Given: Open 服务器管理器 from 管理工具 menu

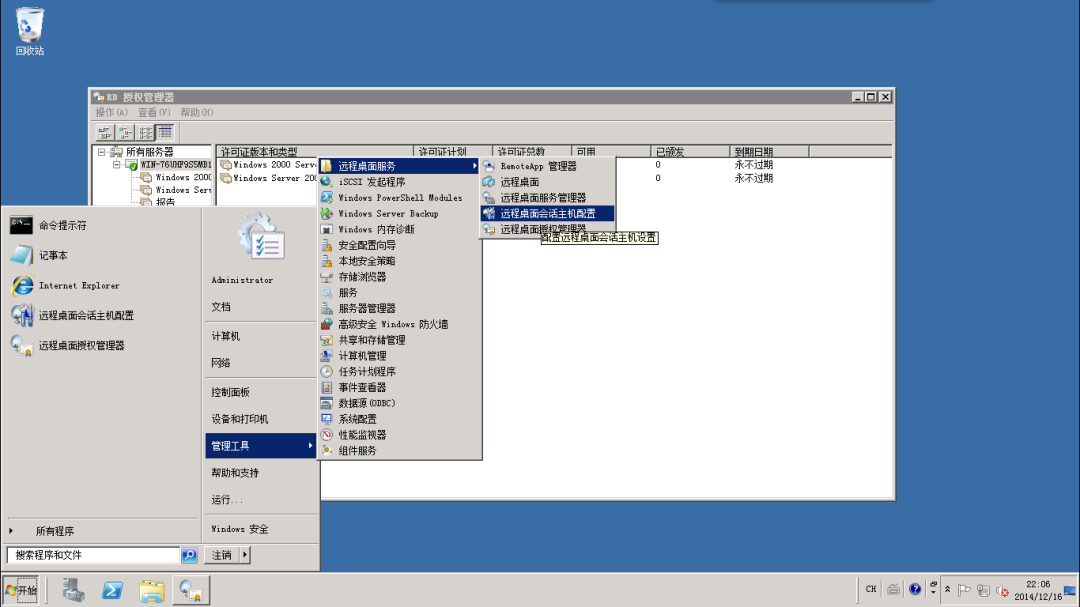Looking at the screenshot, I should click(x=399, y=309).
